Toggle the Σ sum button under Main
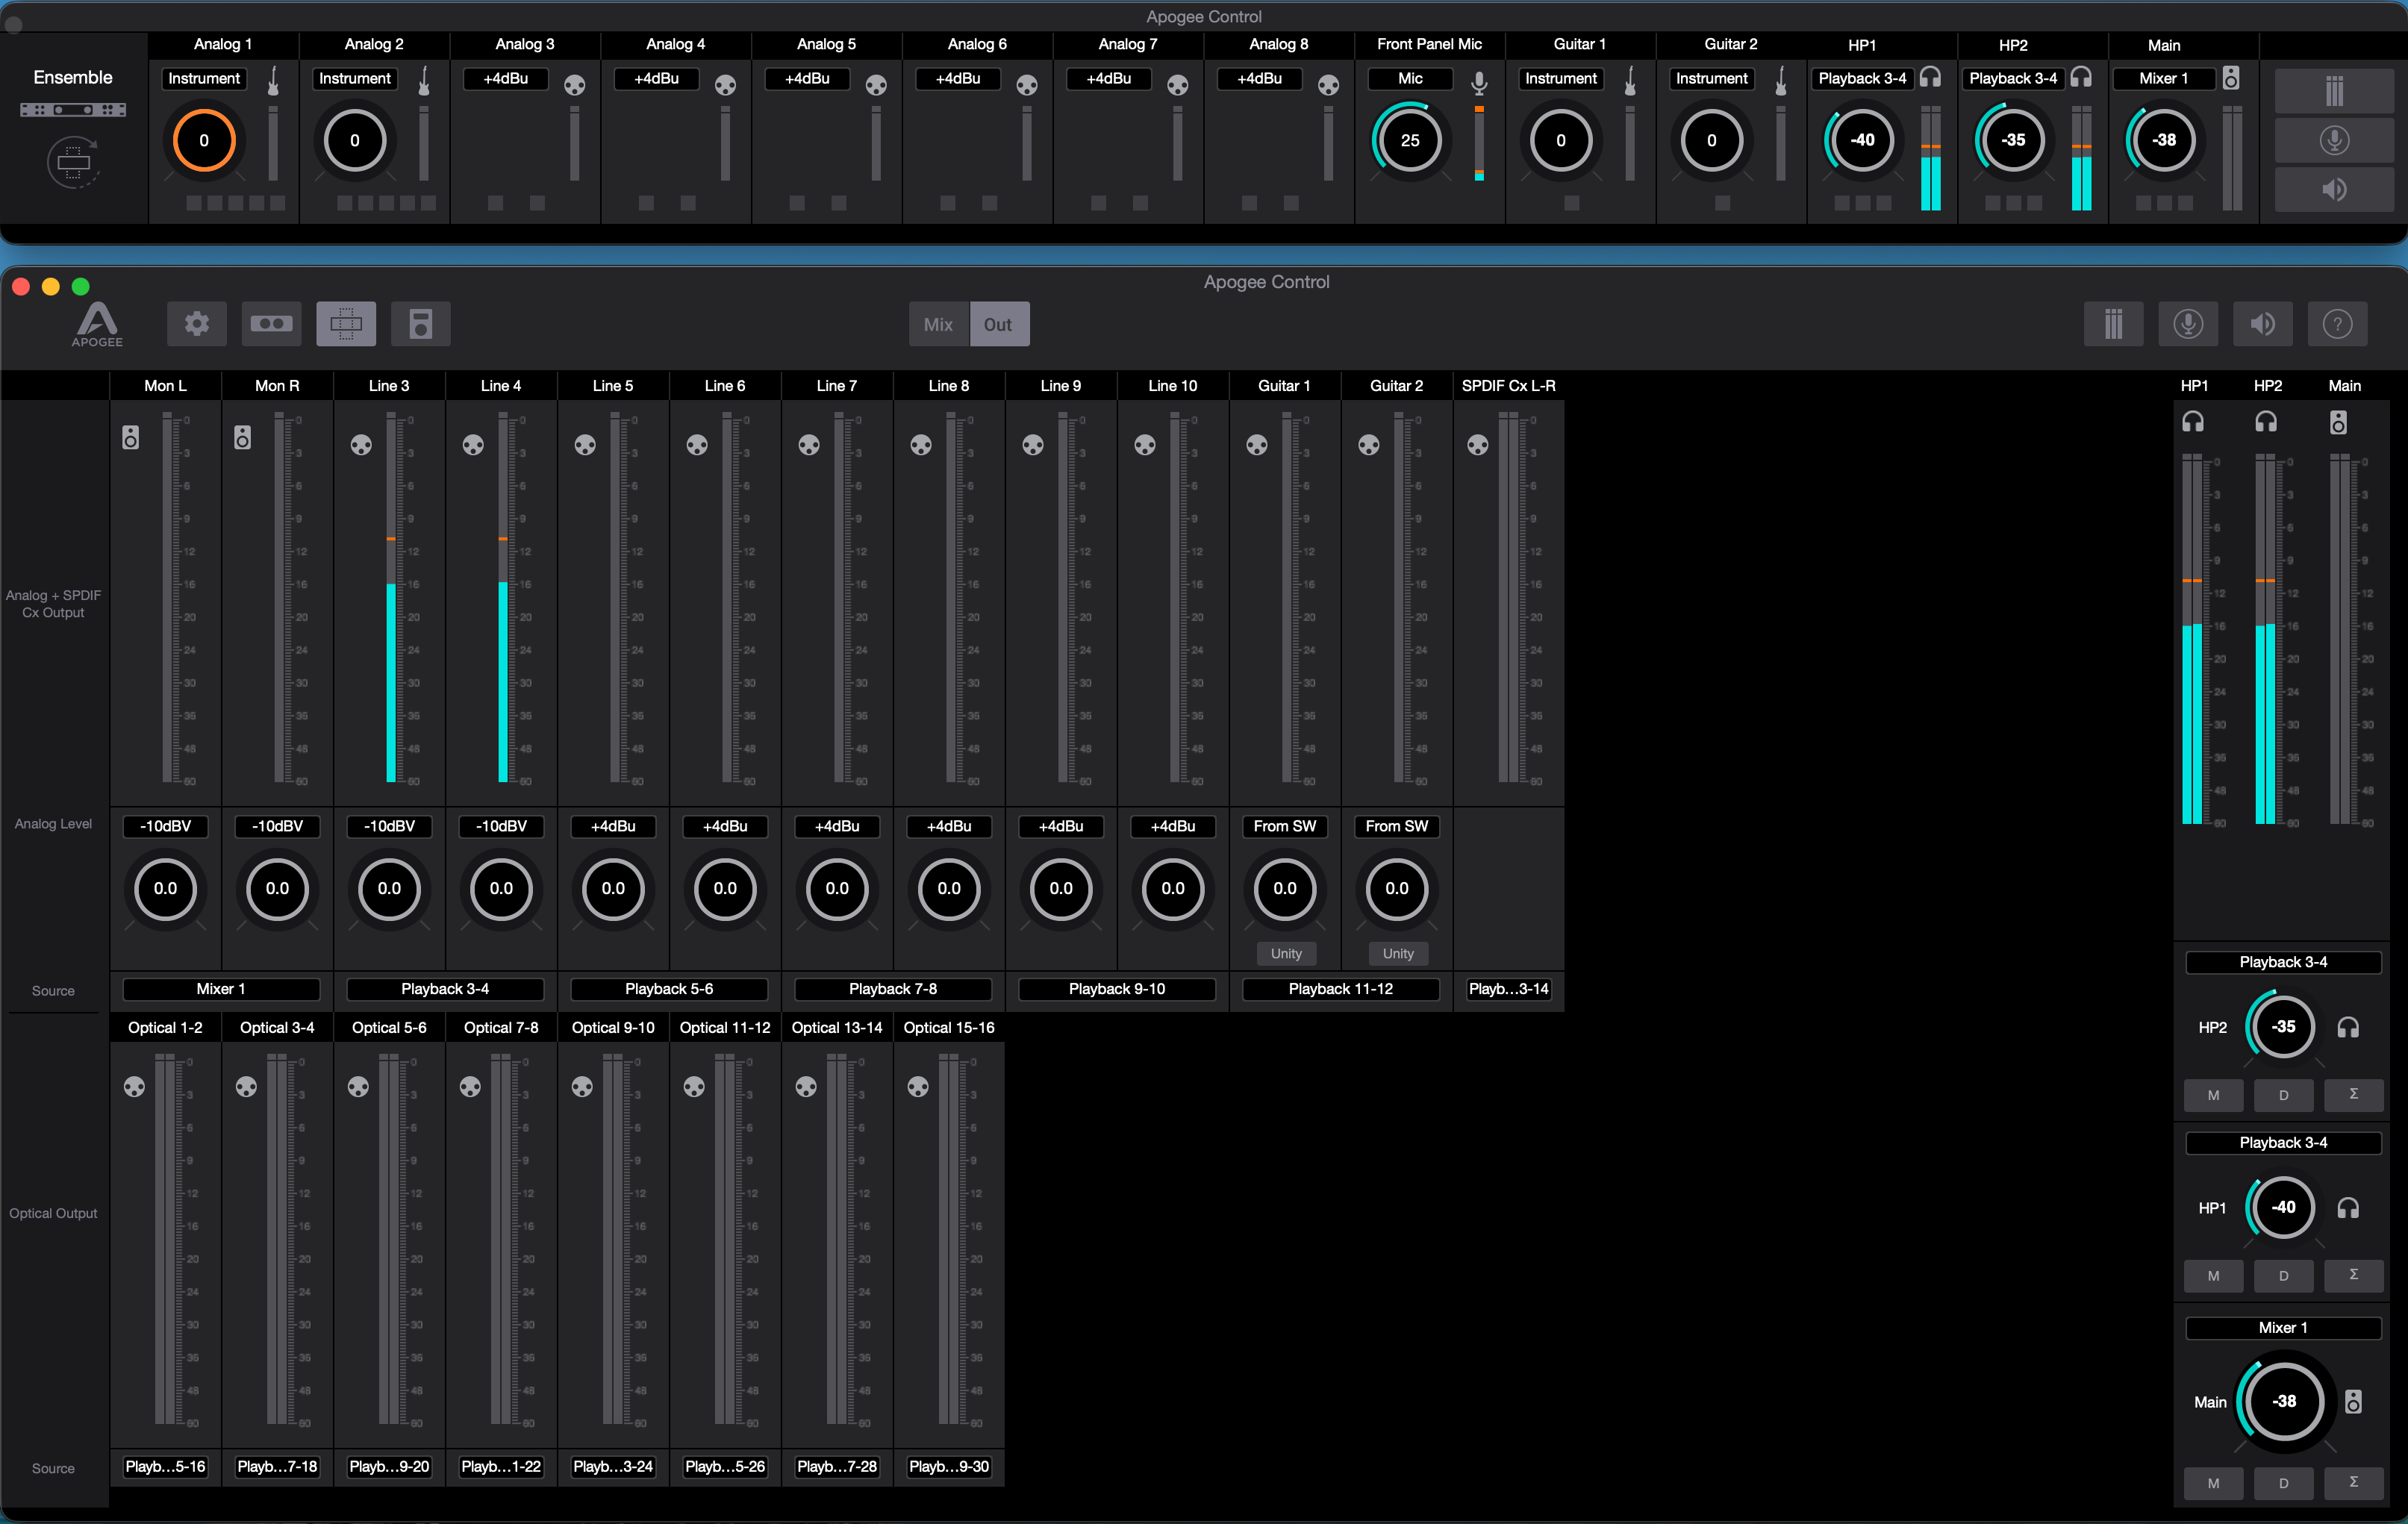The width and height of the screenshot is (2408, 1524). pos(2353,1483)
